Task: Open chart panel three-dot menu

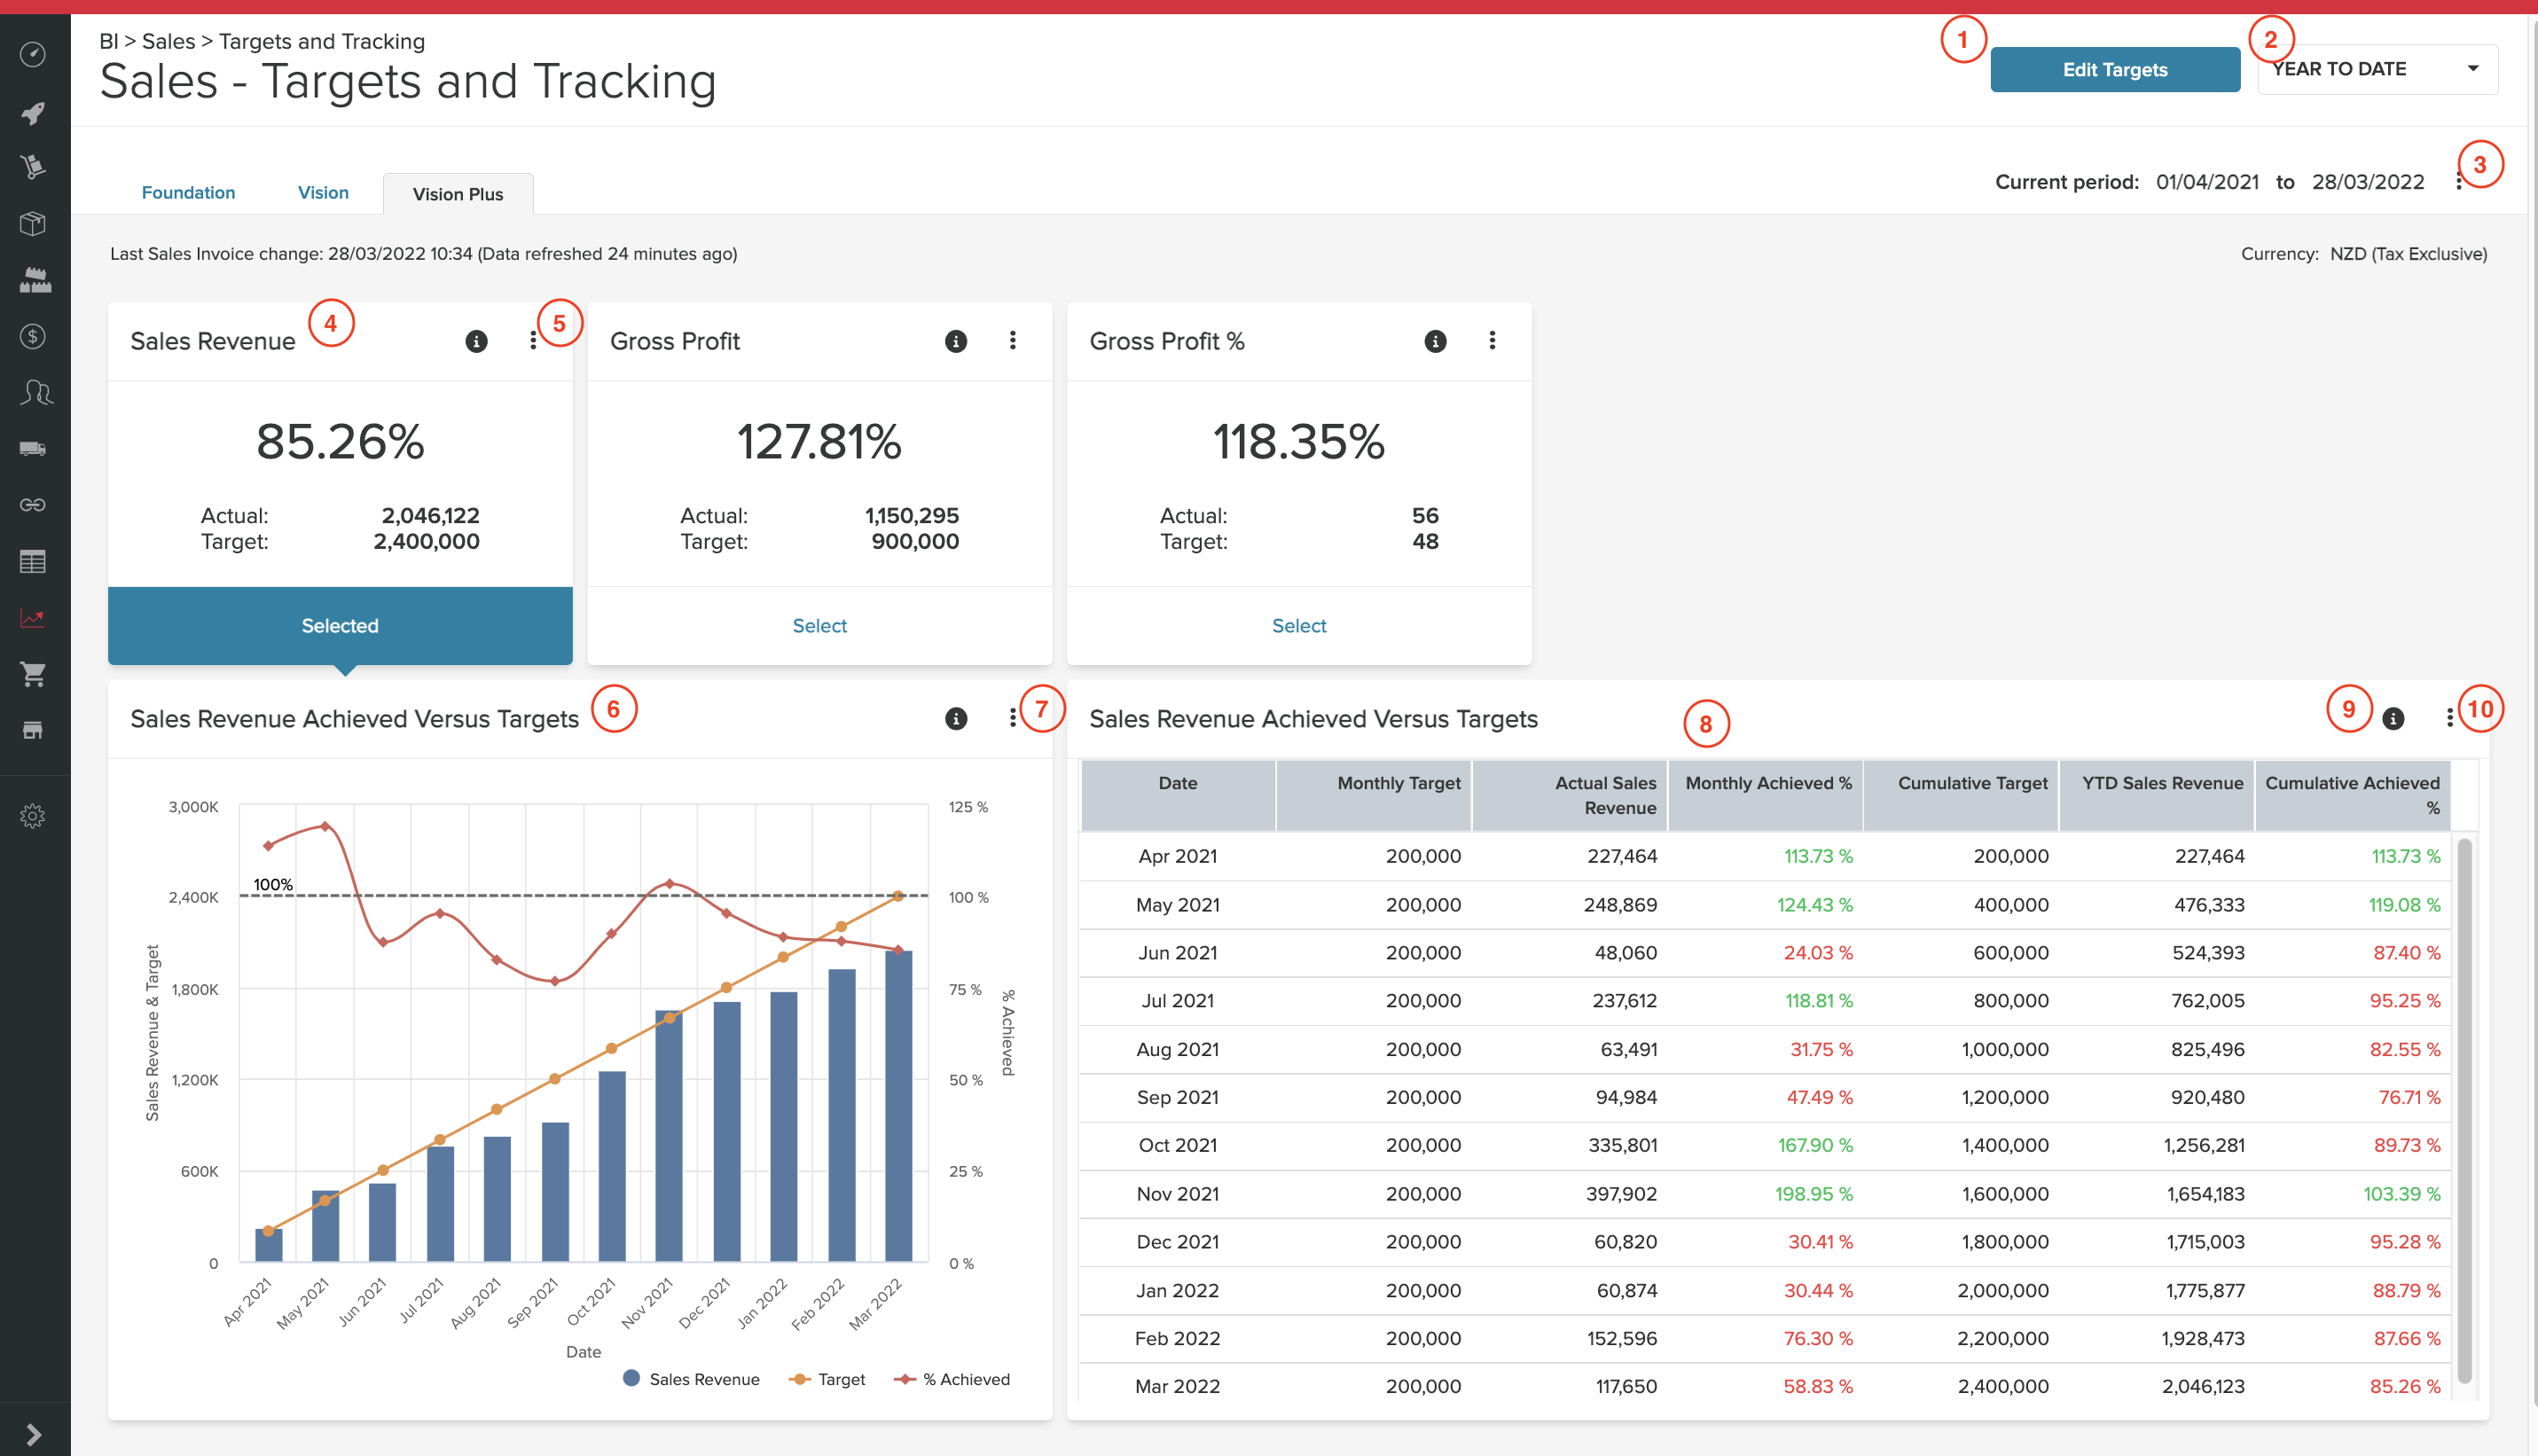Action: pyautogui.click(x=1013, y=718)
